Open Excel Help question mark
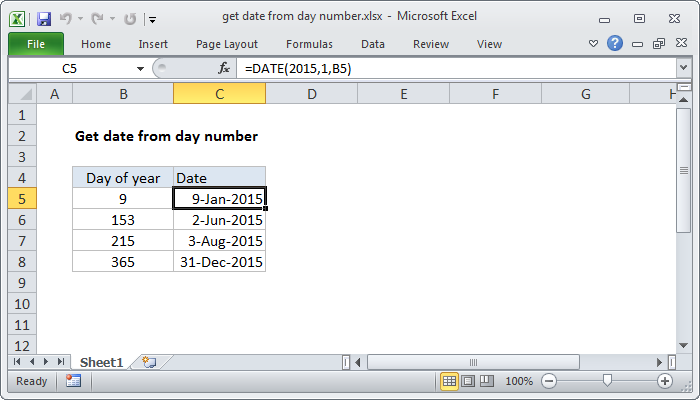Screen dimensions: 700x400 (615, 43)
